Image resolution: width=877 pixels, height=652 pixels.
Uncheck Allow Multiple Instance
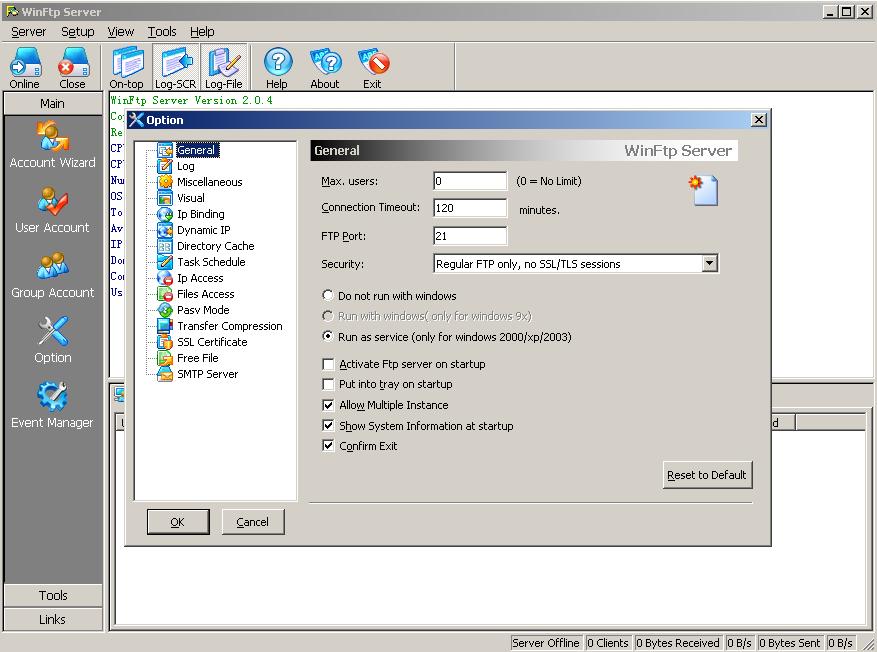tap(328, 406)
